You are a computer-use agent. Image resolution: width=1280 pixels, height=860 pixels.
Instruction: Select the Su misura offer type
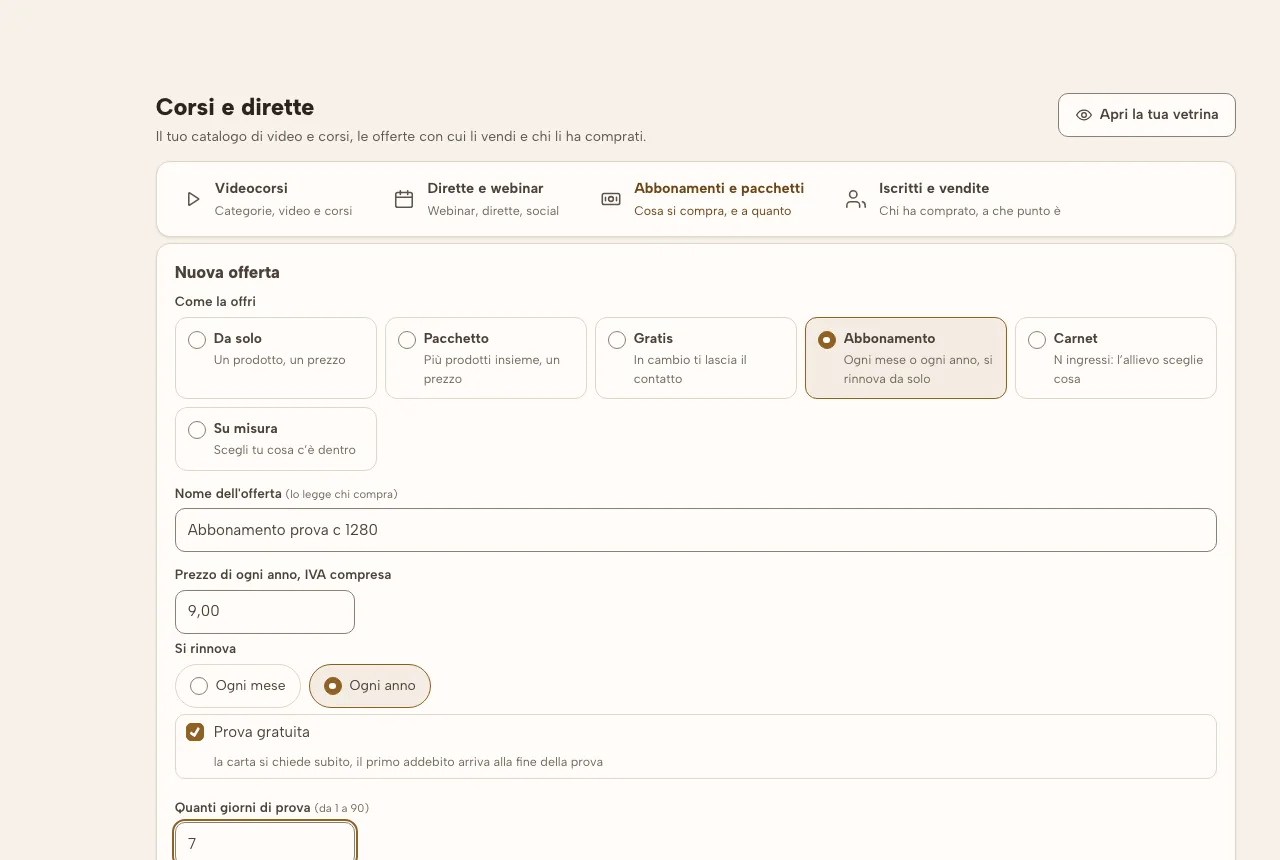(276, 439)
